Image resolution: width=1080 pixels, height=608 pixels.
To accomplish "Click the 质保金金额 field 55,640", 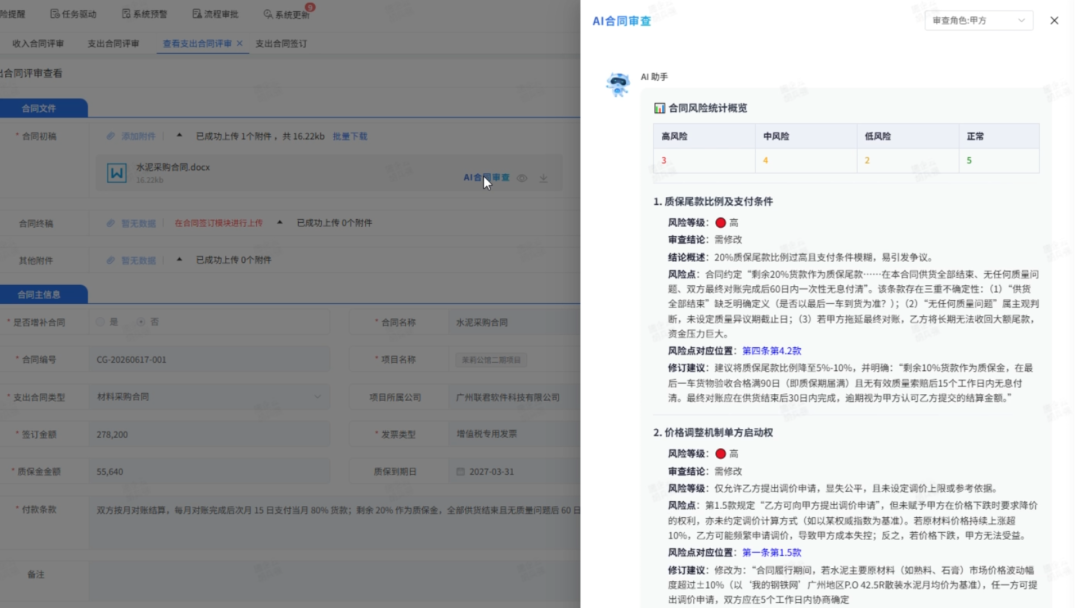I will tap(209, 472).
